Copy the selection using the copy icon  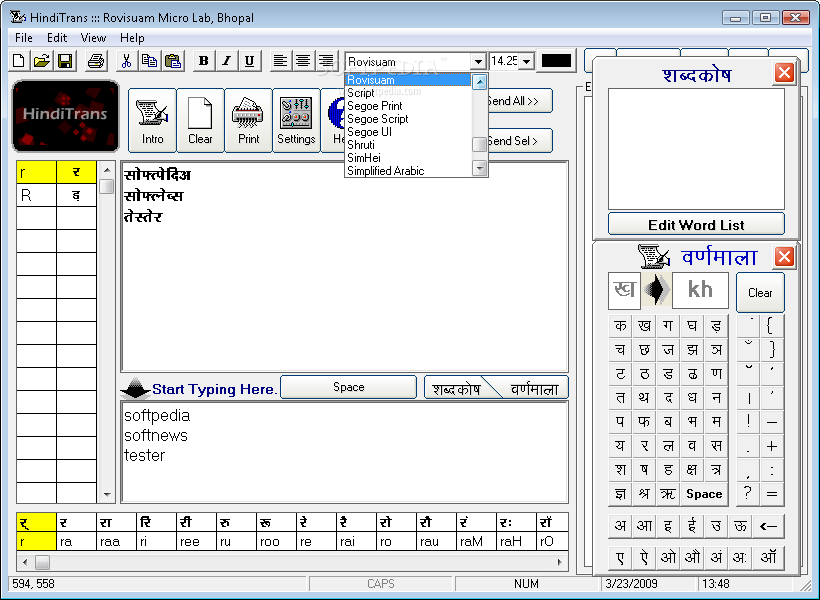(x=150, y=61)
